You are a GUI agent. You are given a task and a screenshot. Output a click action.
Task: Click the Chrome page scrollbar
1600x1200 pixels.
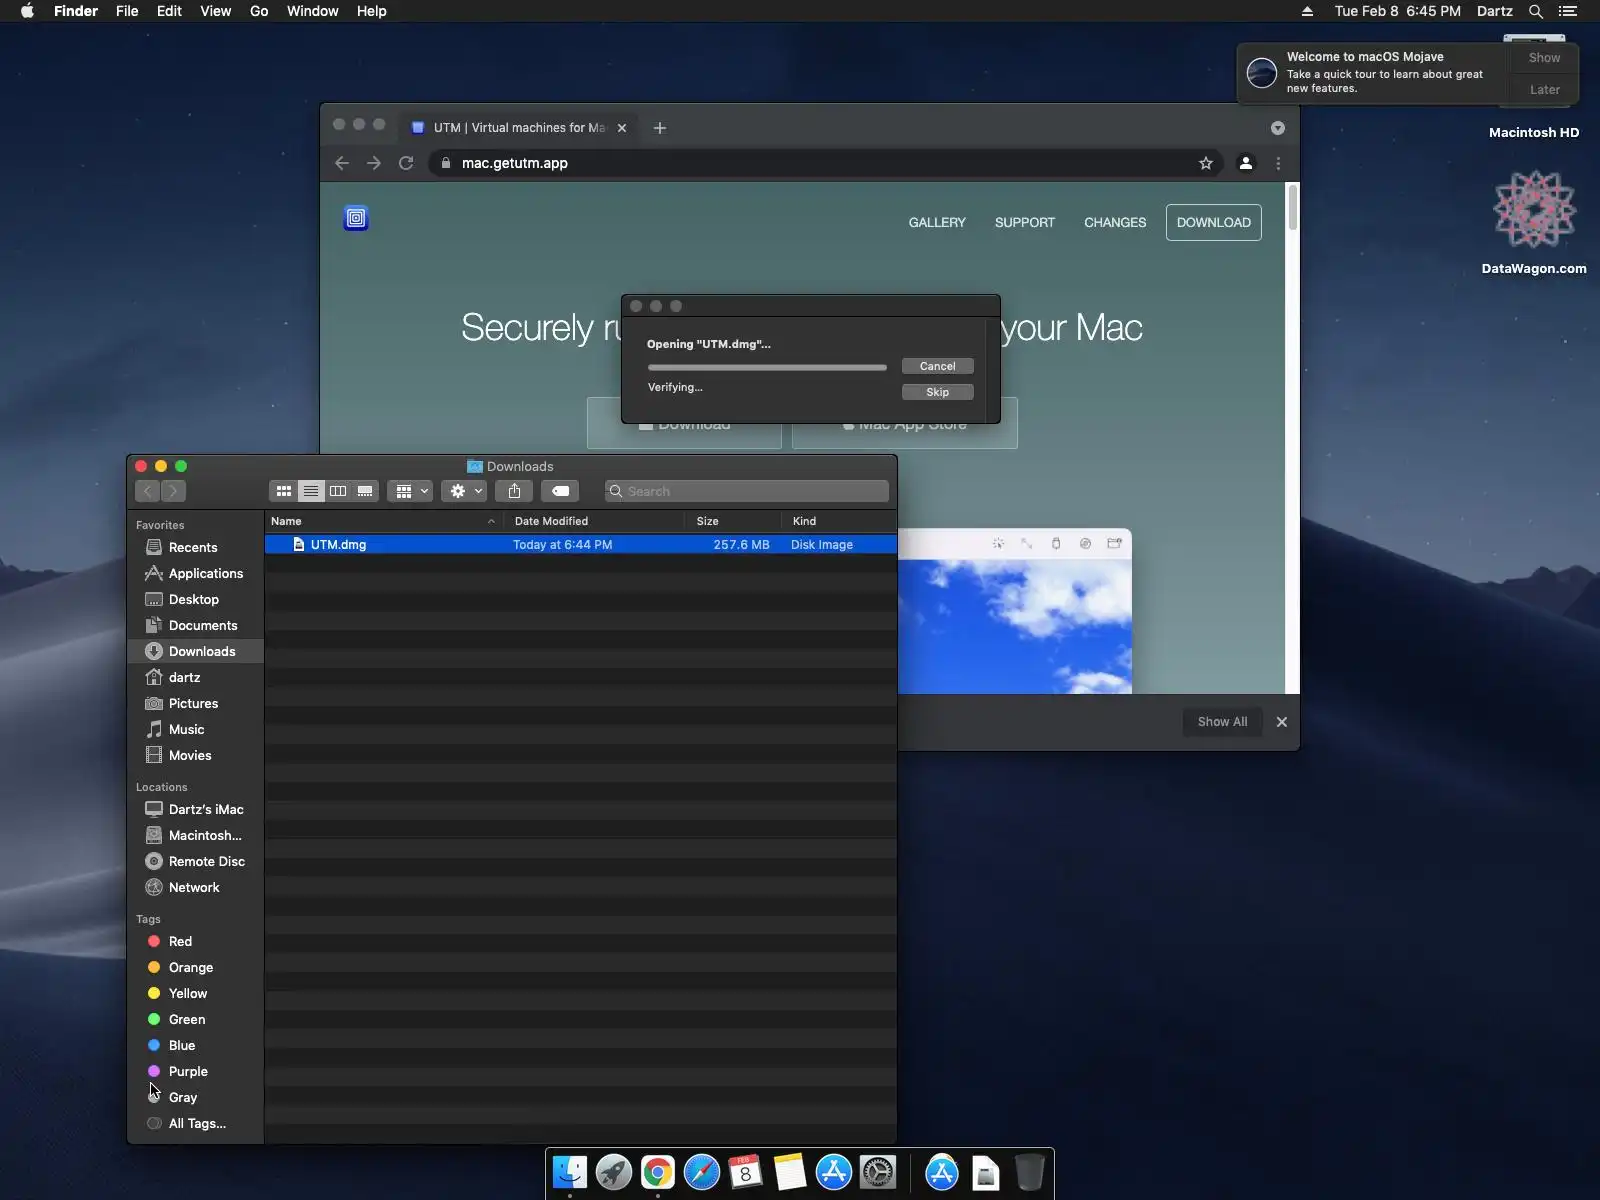(1293, 207)
